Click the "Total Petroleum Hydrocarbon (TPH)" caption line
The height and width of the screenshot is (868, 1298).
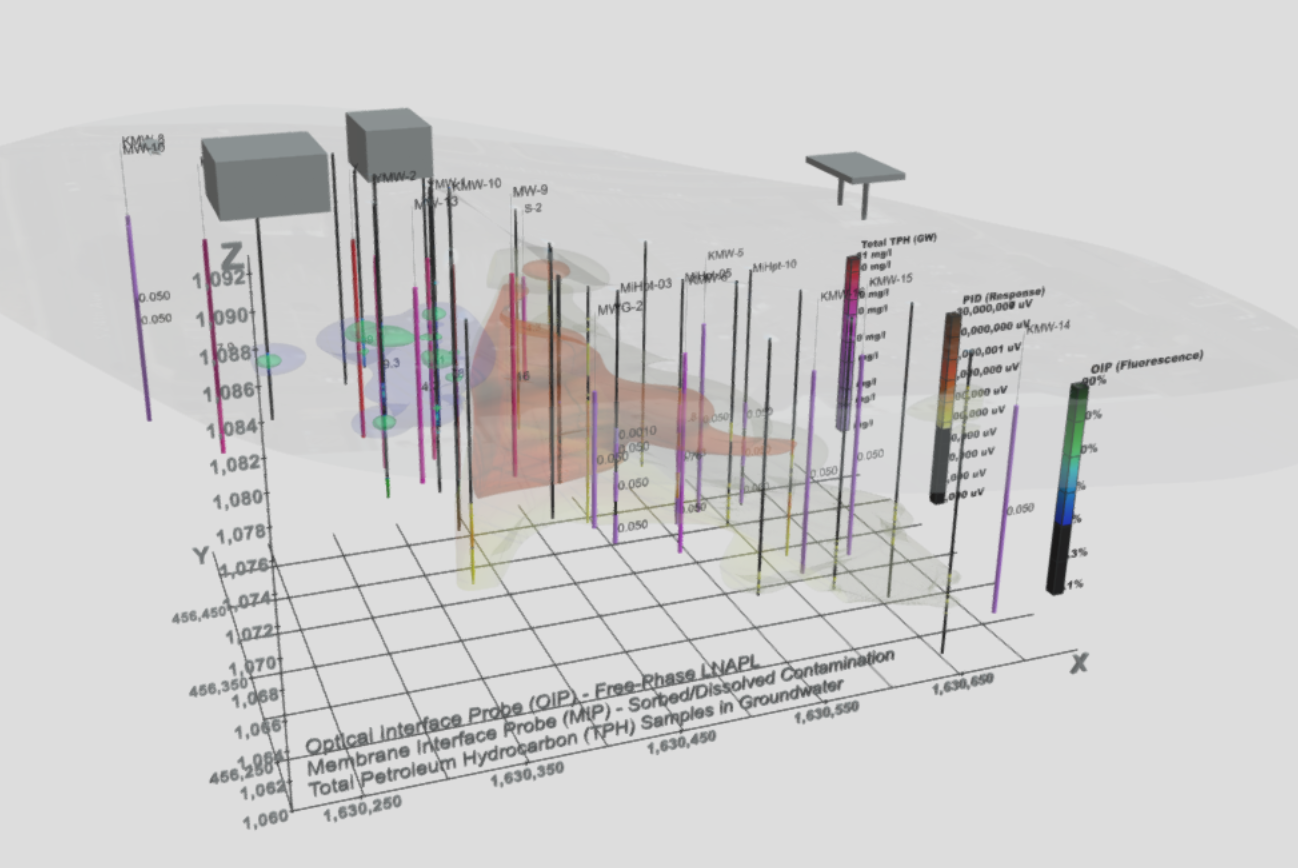point(575,738)
